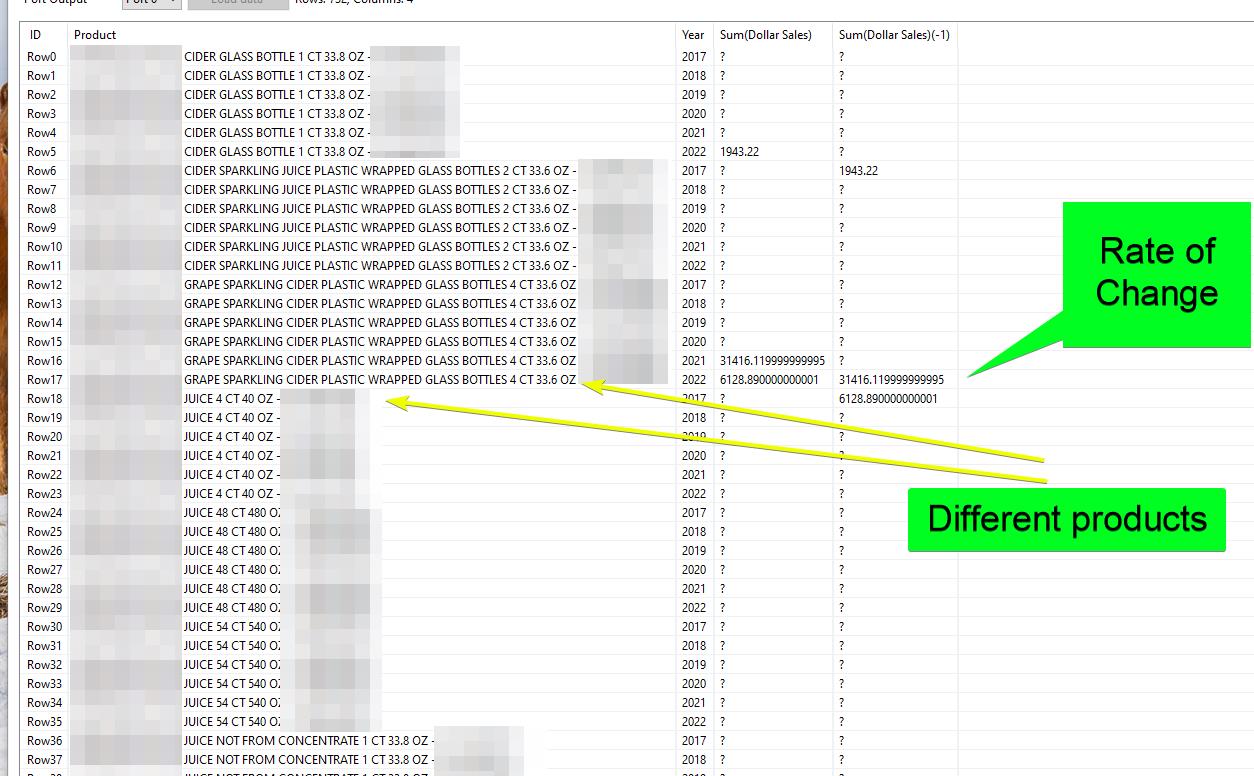Select the Row23 ID cell
Image resolution: width=1254 pixels, height=776 pixels.
(x=44, y=494)
